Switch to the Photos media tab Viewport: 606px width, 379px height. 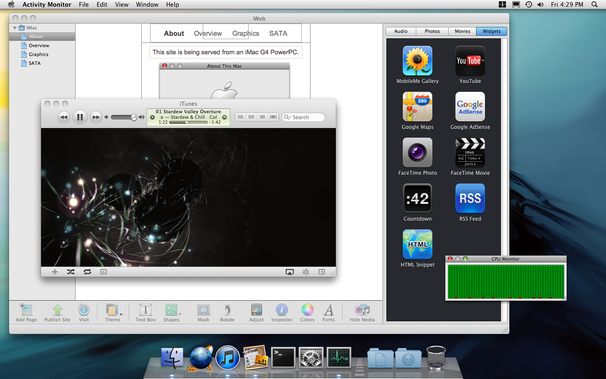pos(432,31)
